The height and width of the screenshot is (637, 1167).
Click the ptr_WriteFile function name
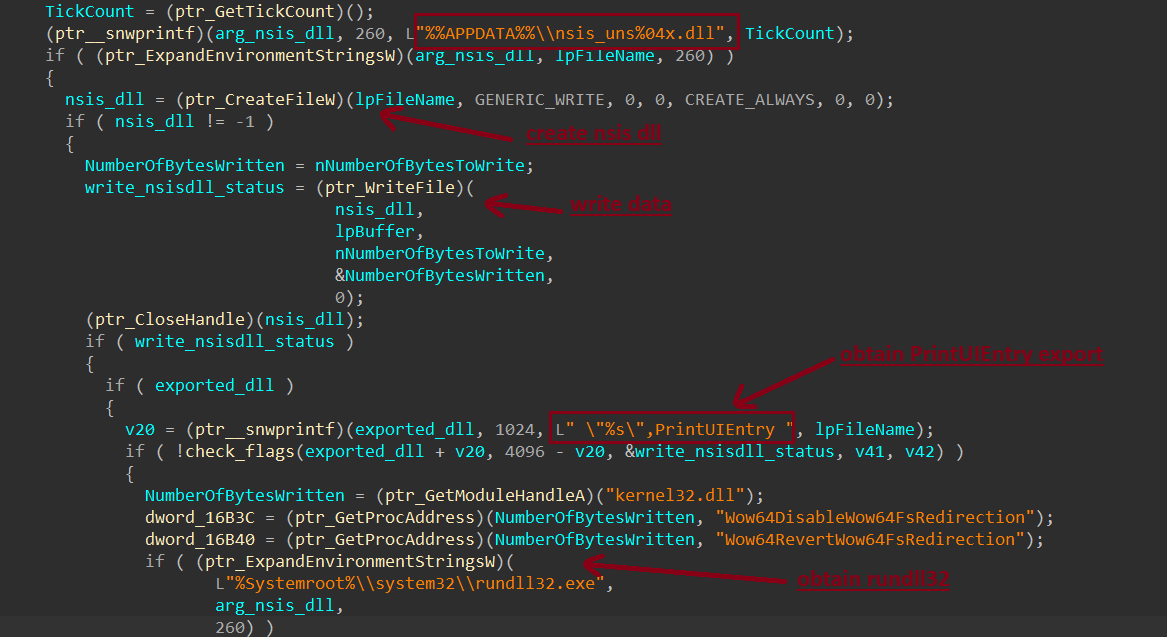pos(390,188)
